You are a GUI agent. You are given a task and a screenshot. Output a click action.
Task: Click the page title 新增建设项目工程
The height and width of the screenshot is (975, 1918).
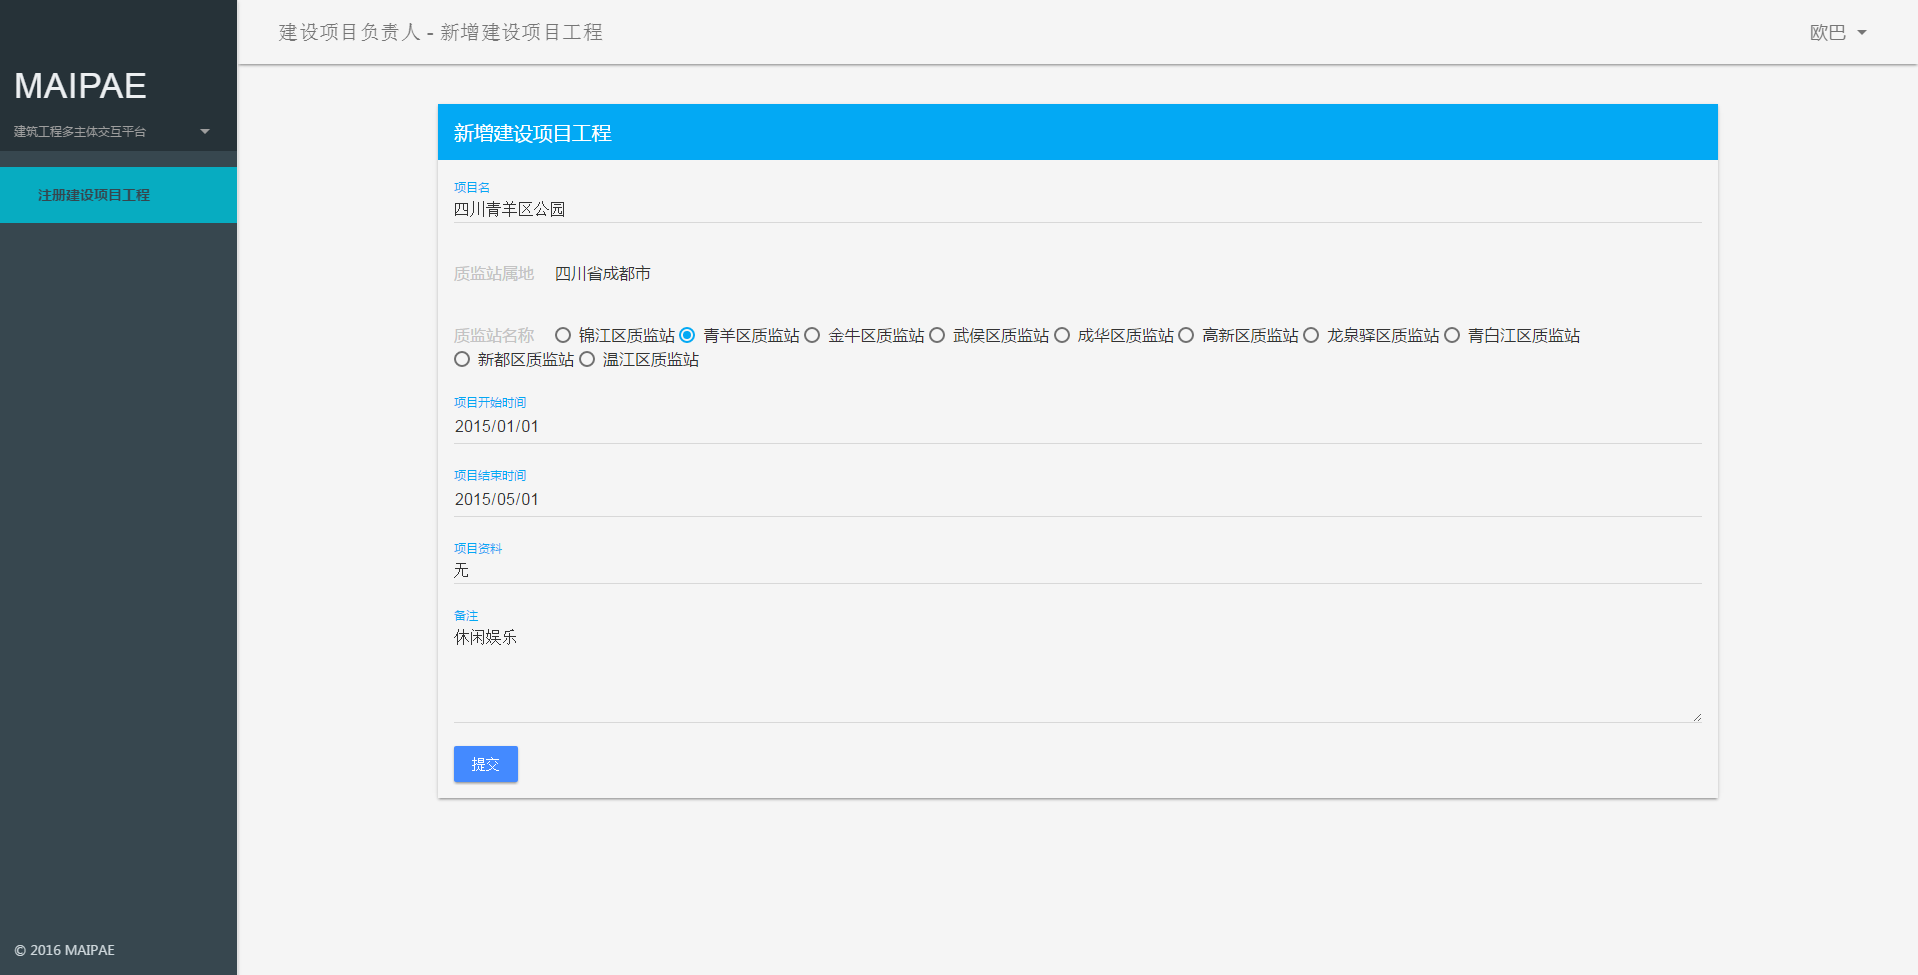coord(532,132)
